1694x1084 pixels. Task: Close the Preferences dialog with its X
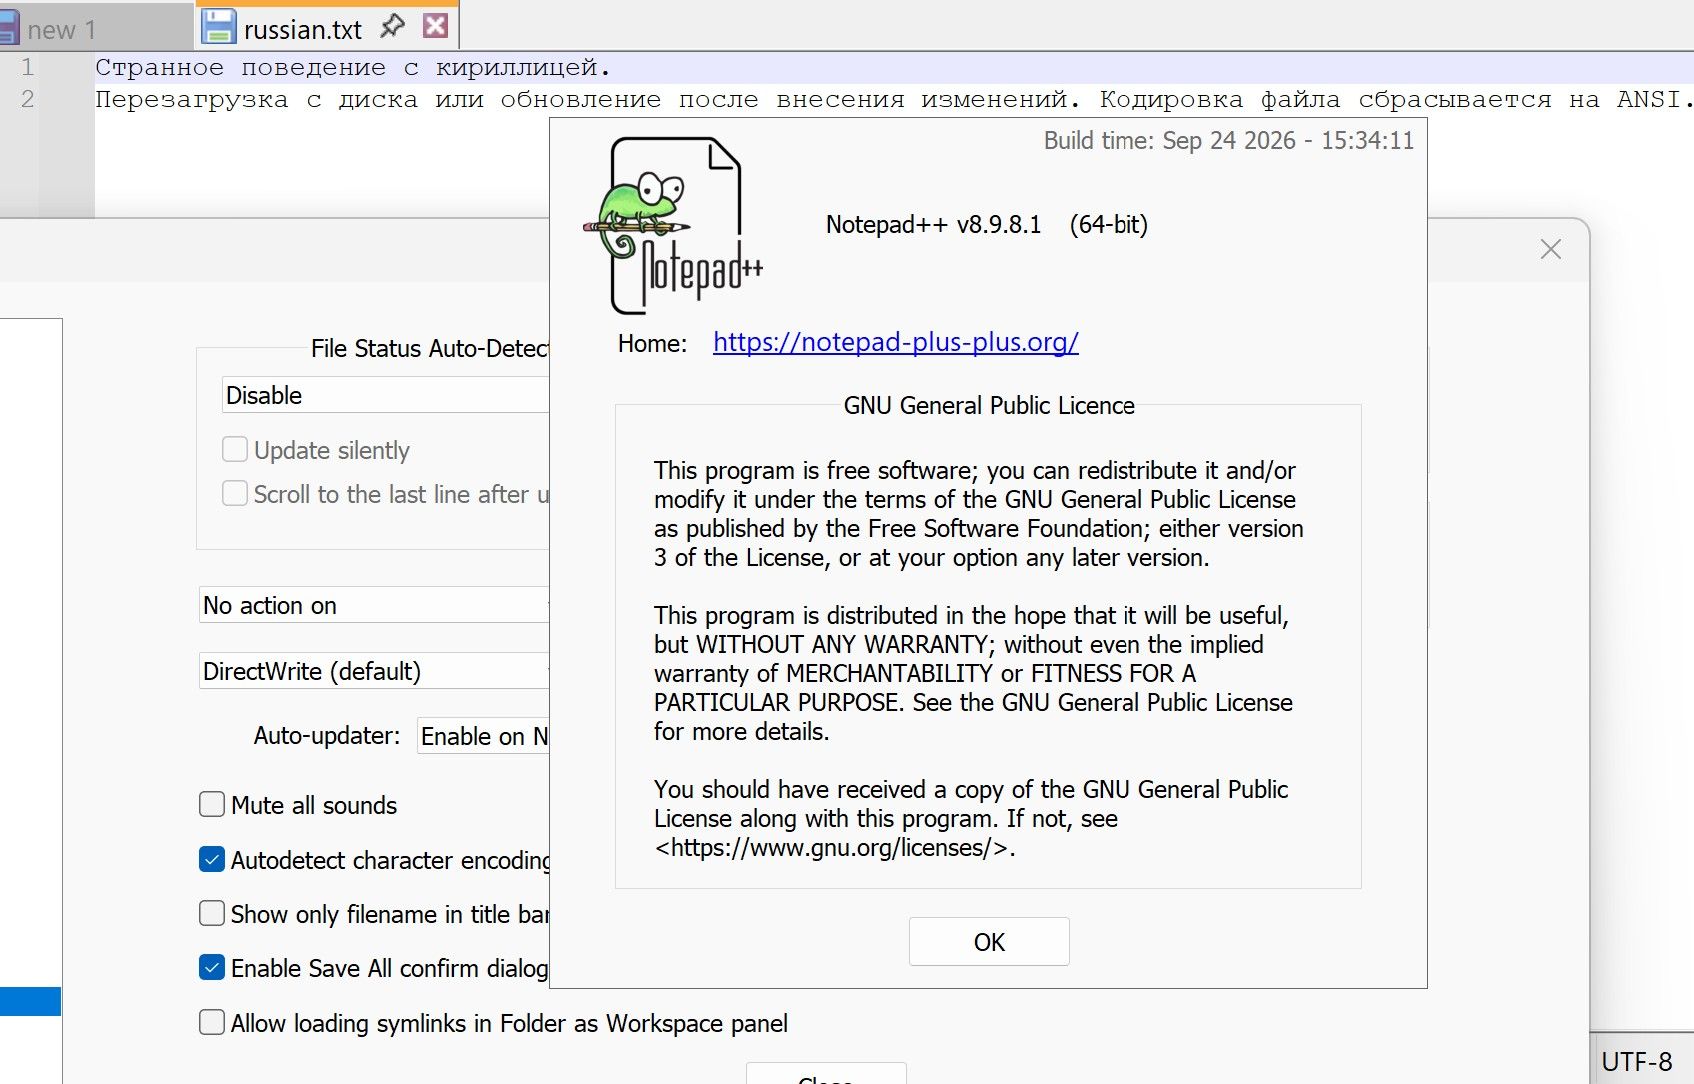[1551, 249]
